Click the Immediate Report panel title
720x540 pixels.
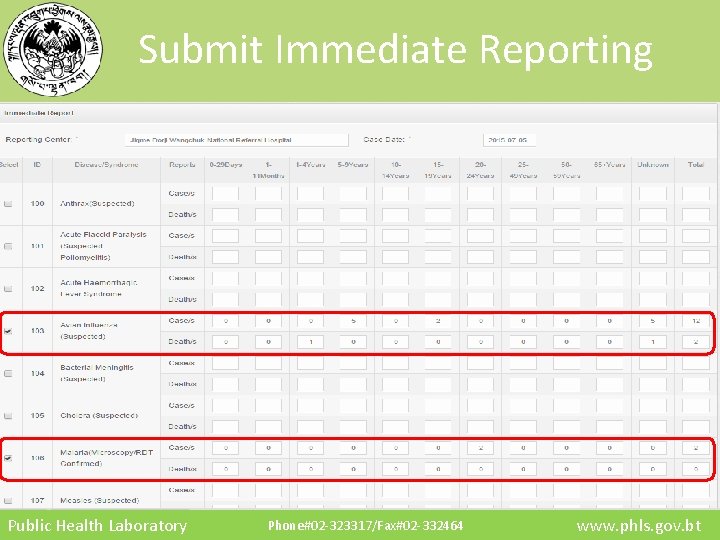point(39,113)
